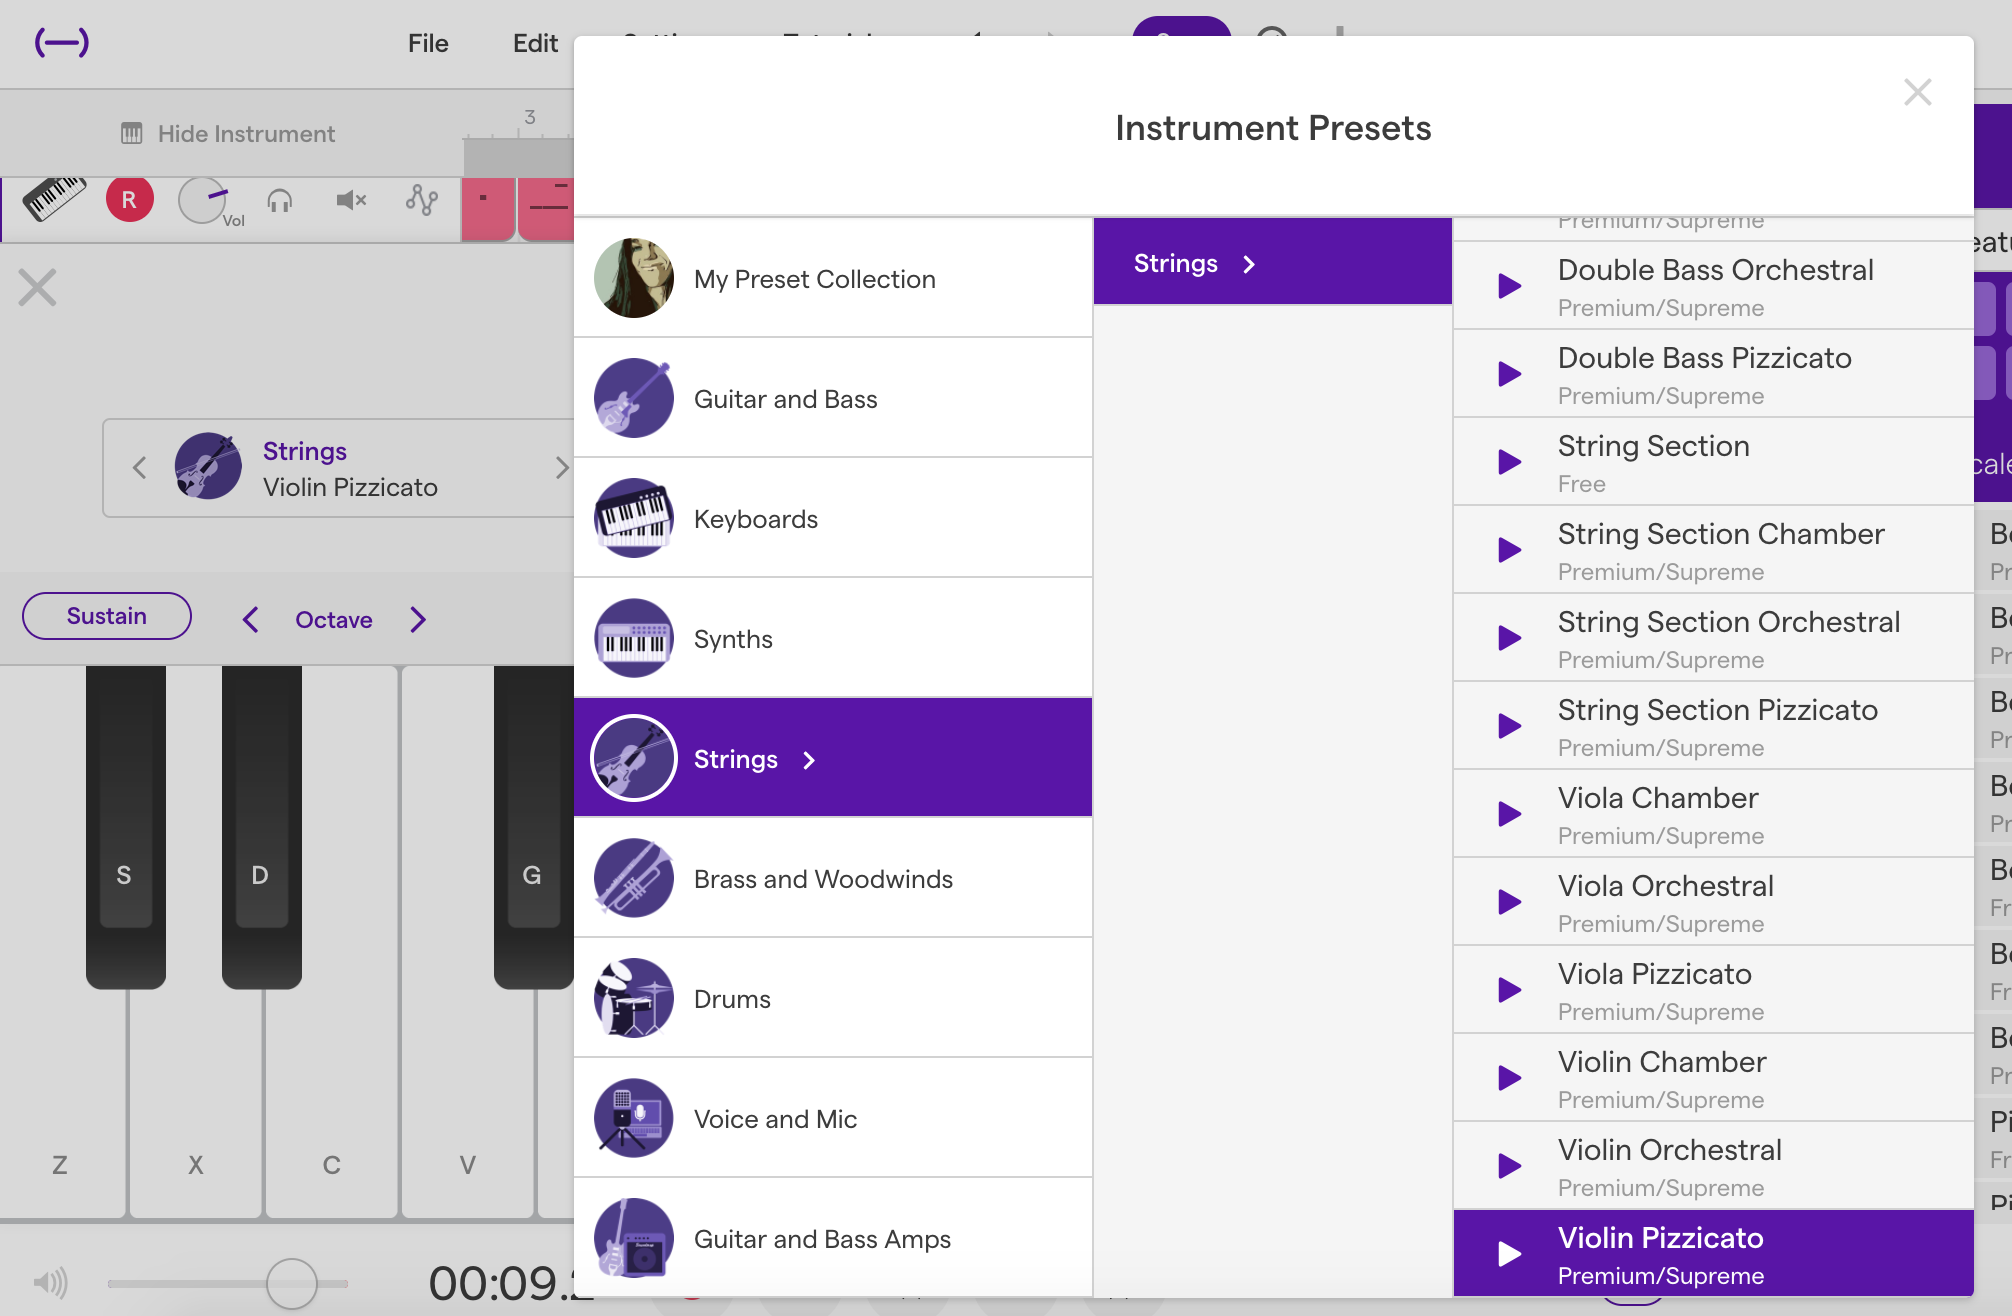The image size is (2012, 1316).
Task: Click the Sustain button
Action: (x=107, y=616)
